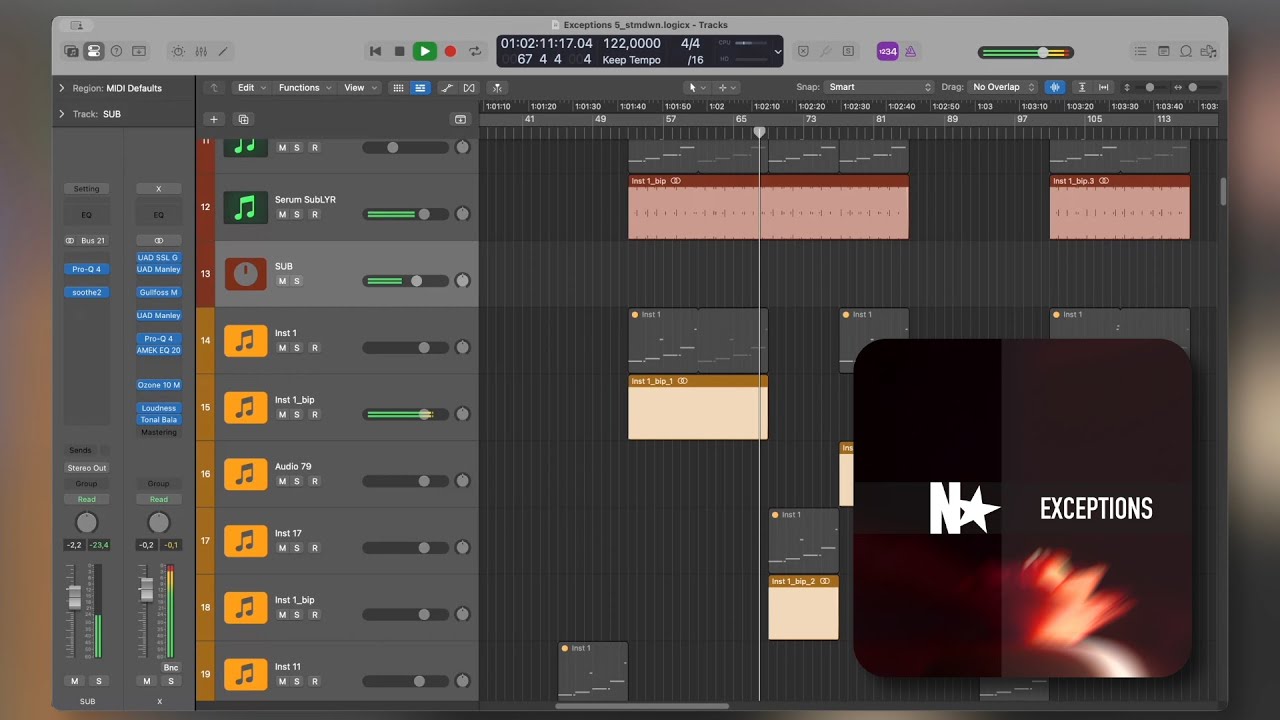Mute the Serum SubLYR track
Viewport: 1280px width, 720px height.
(282, 214)
